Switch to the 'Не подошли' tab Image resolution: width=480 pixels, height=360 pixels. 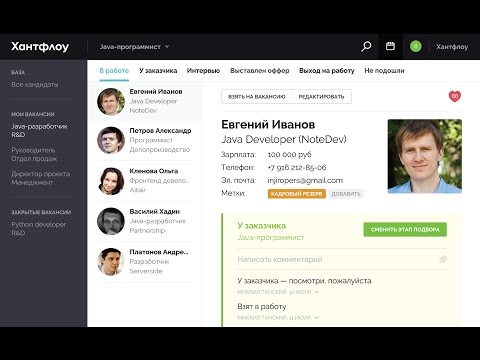[x=384, y=71]
